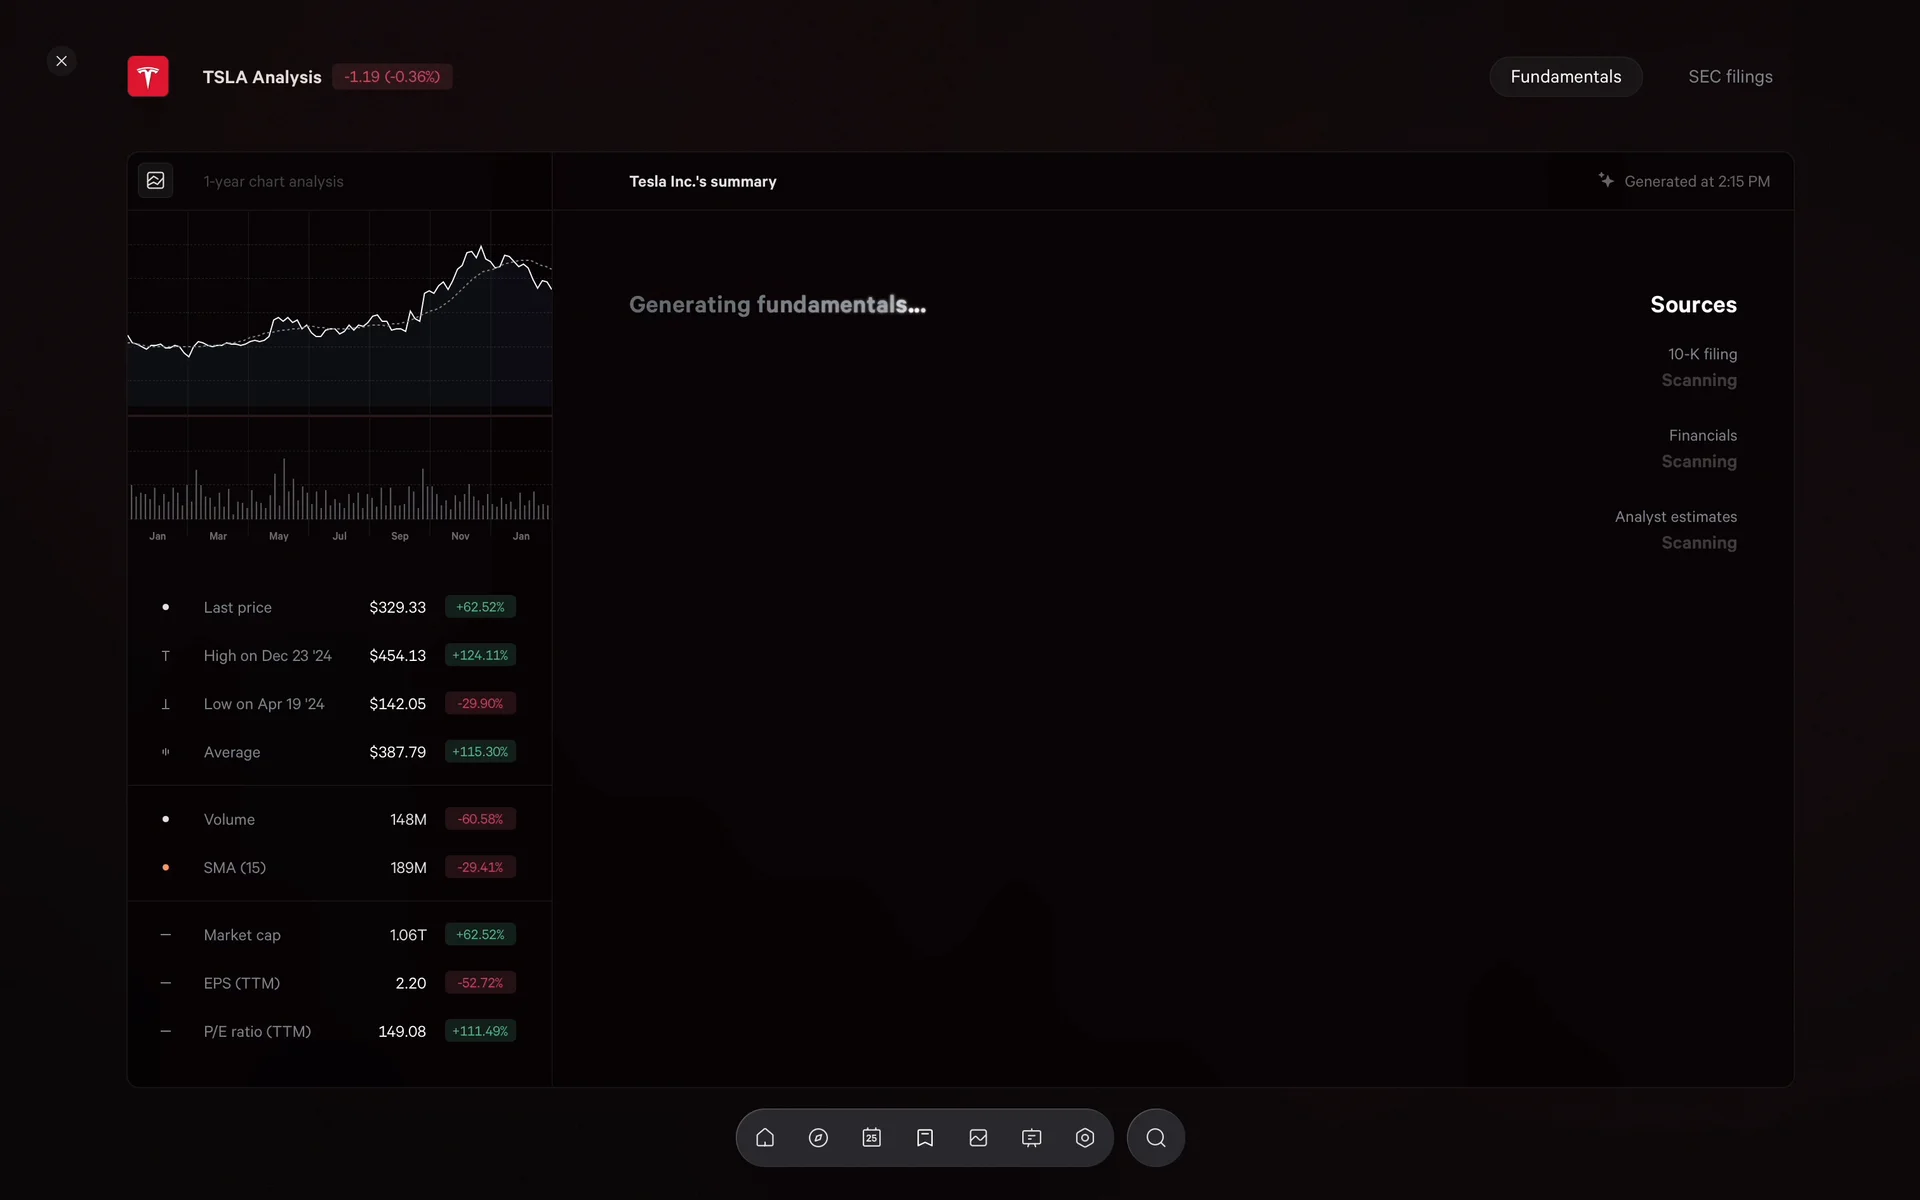Switch to the SEC filings tab
Image resolution: width=1920 pixels, height=1200 pixels.
pyautogui.click(x=1730, y=77)
